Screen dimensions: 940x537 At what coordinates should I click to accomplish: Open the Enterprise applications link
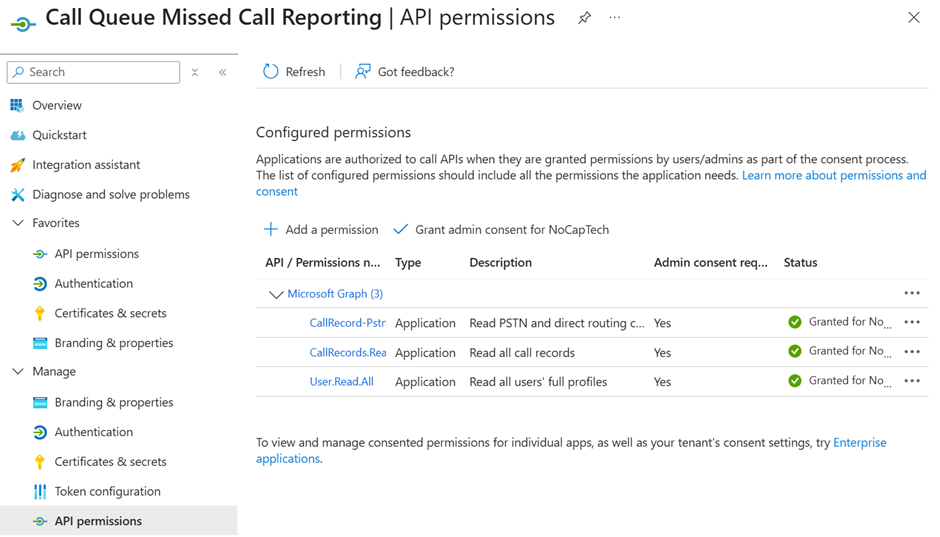[859, 442]
